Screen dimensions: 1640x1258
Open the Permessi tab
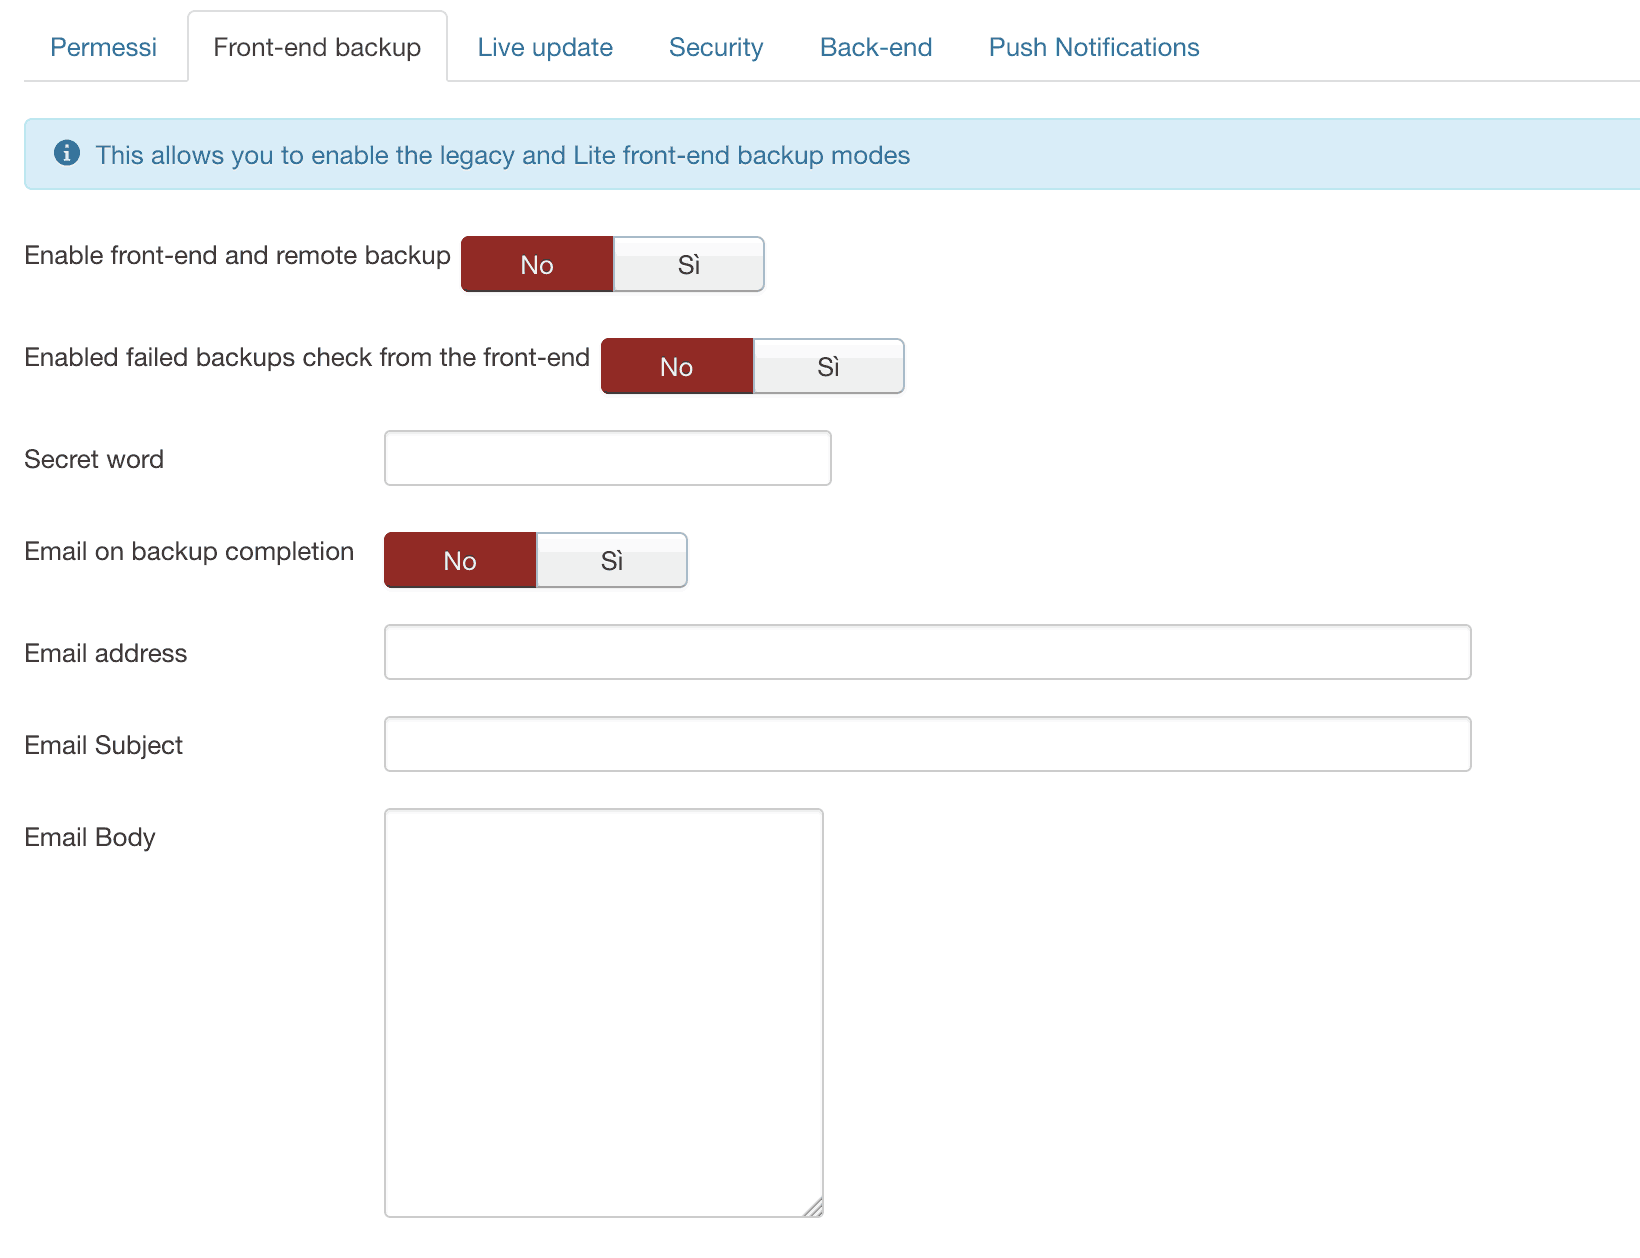103,47
